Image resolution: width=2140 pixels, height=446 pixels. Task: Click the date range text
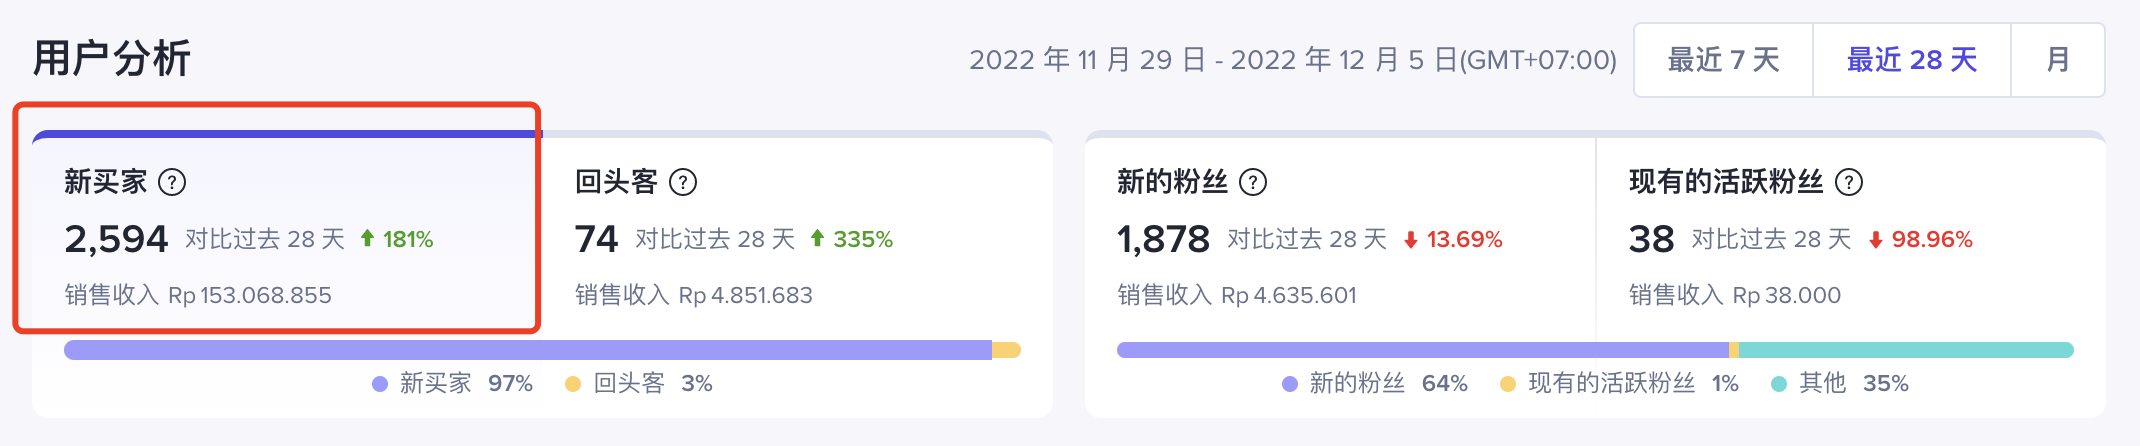(1292, 60)
